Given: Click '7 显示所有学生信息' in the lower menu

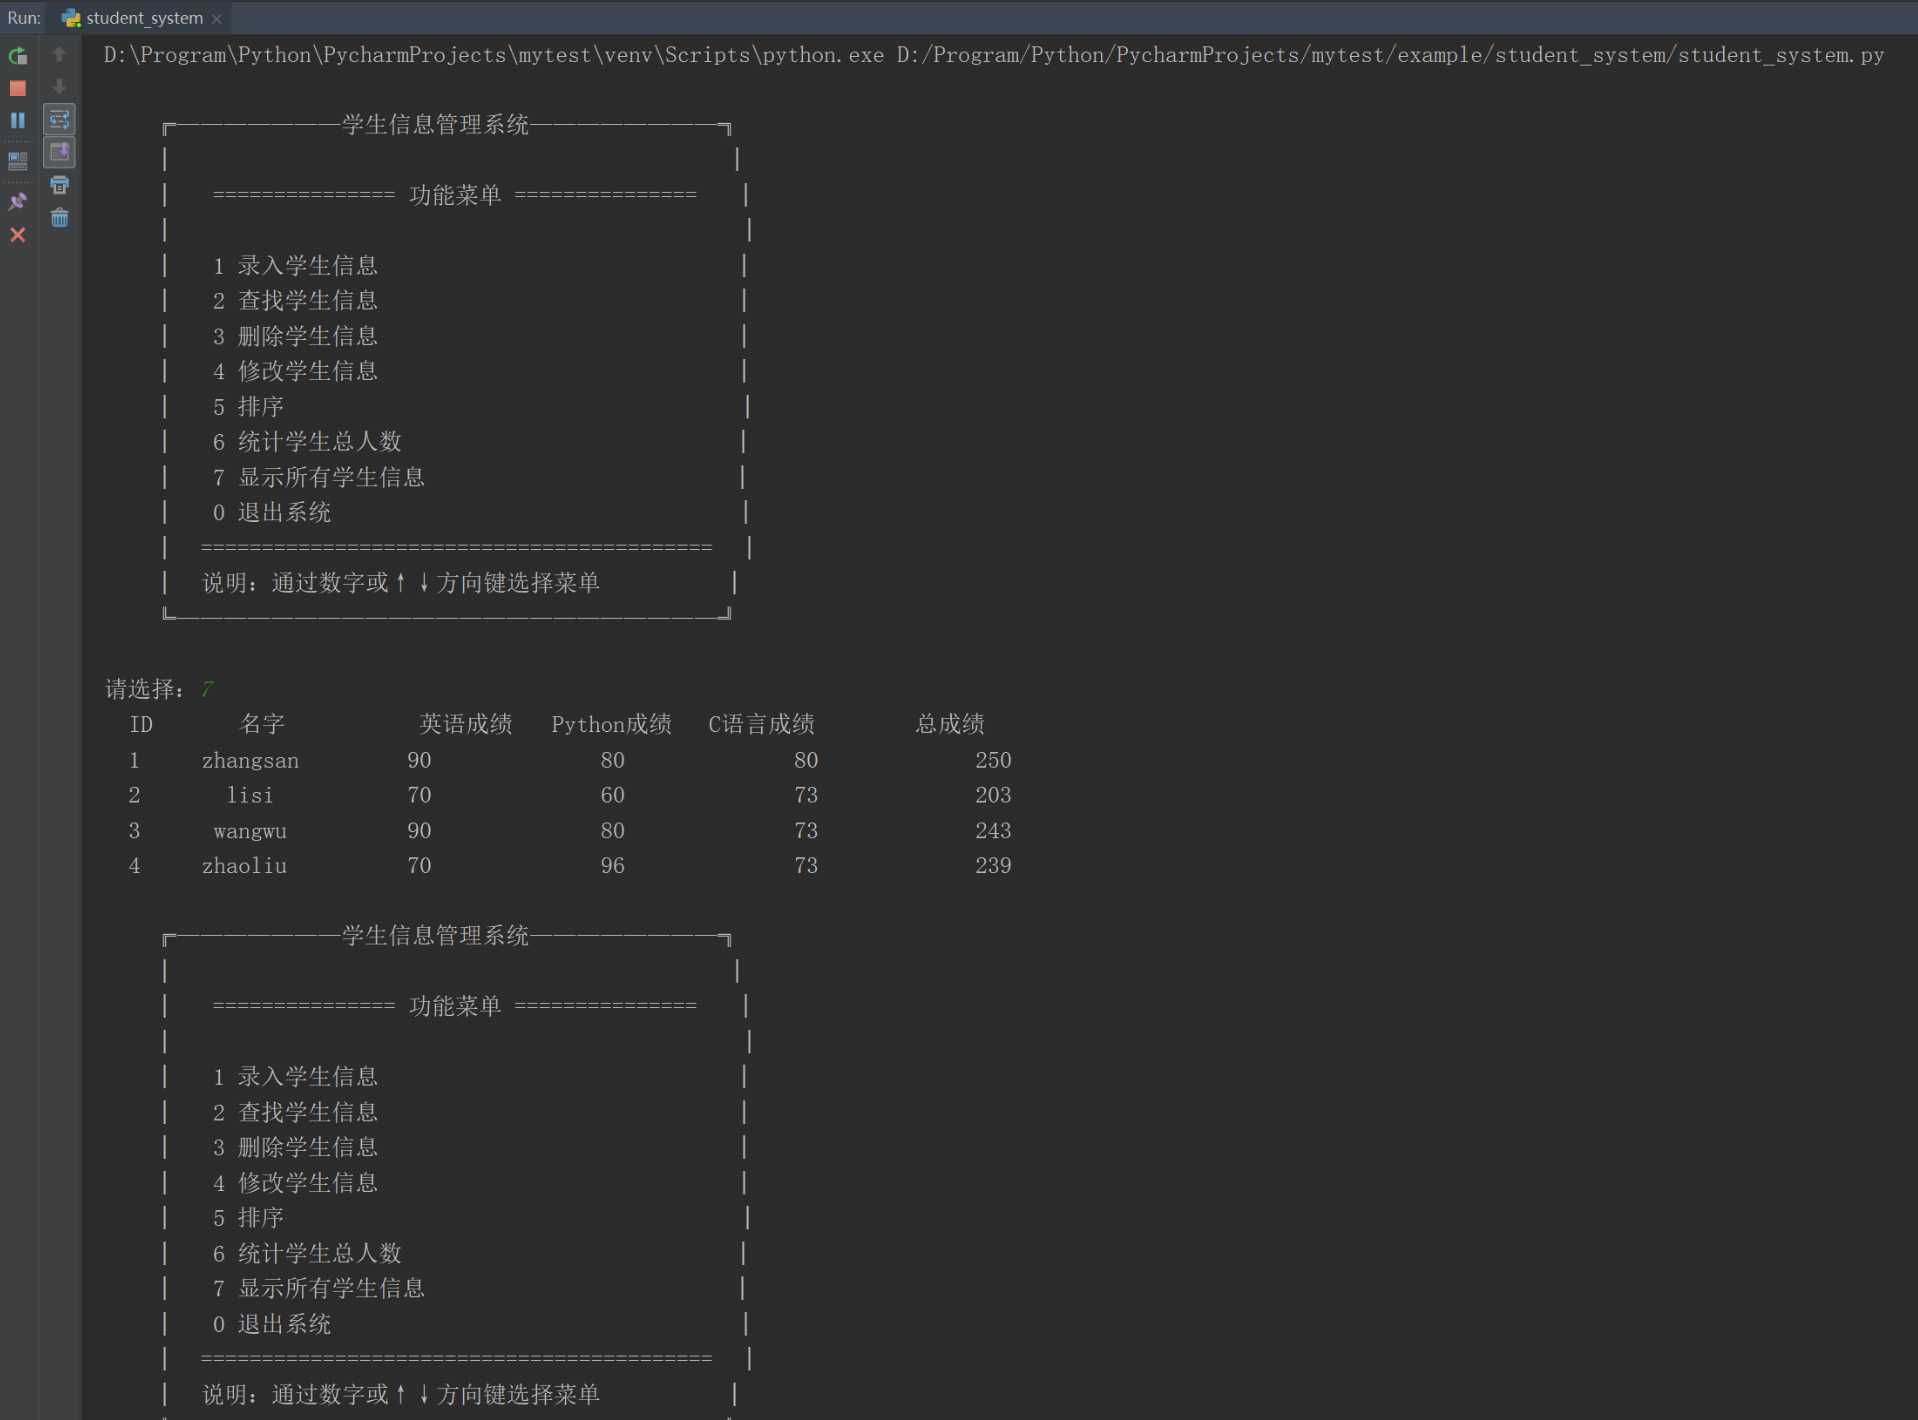Looking at the screenshot, I should tap(318, 1289).
